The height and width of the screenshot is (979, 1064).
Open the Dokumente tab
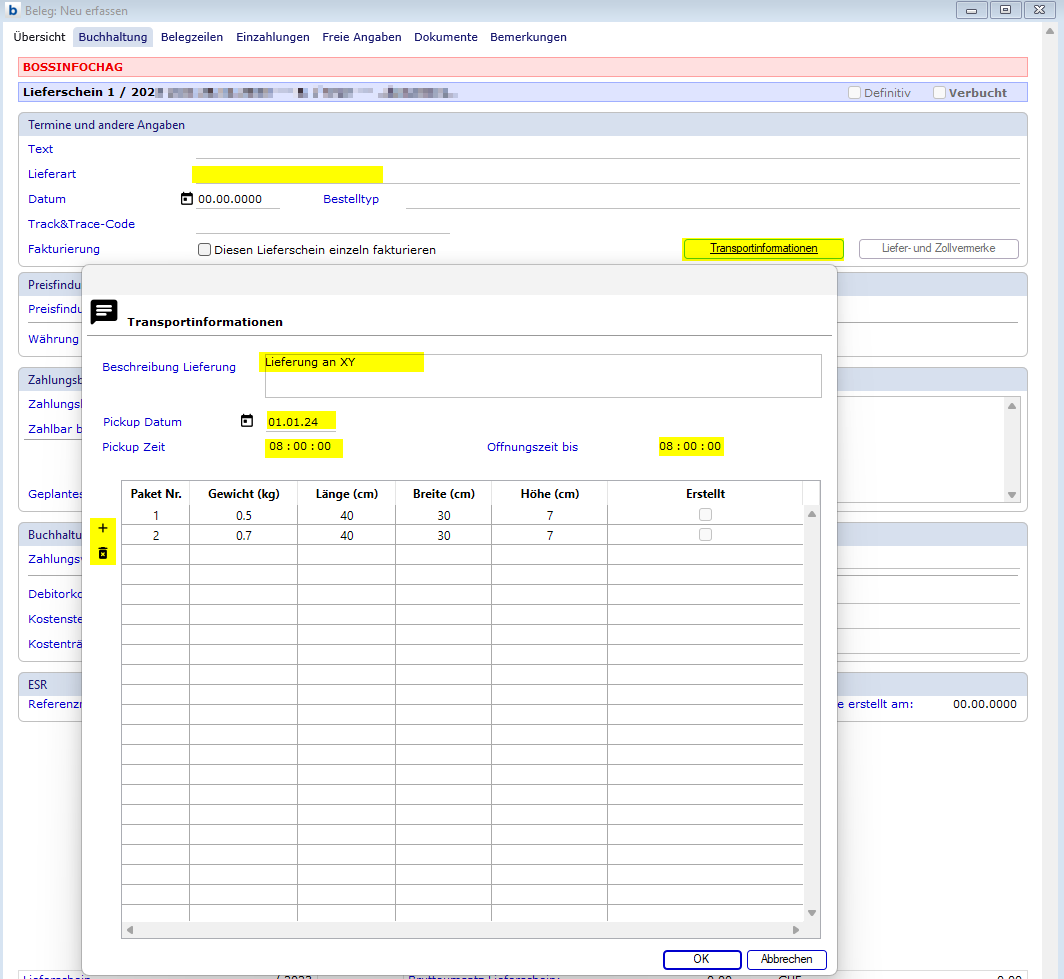tap(446, 37)
